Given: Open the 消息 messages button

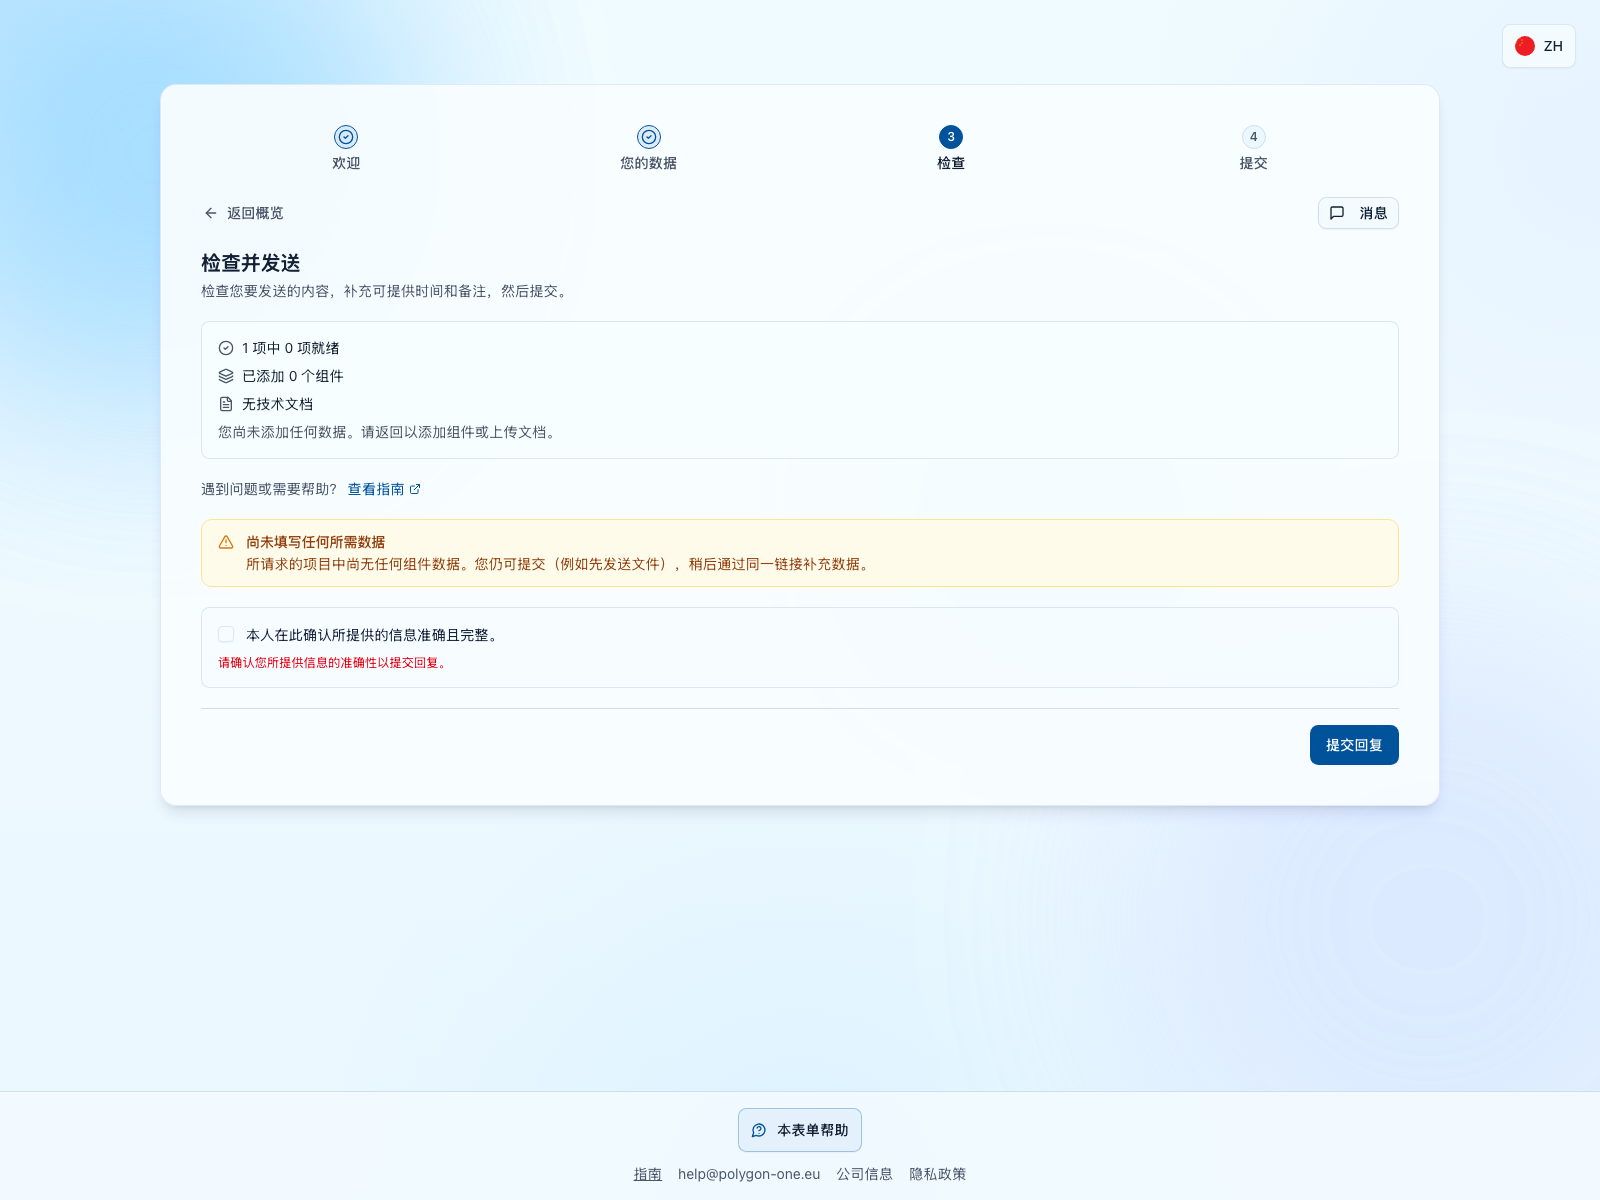Looking at the screenshot, I should pyautogui.click(x=1358, y=213).
